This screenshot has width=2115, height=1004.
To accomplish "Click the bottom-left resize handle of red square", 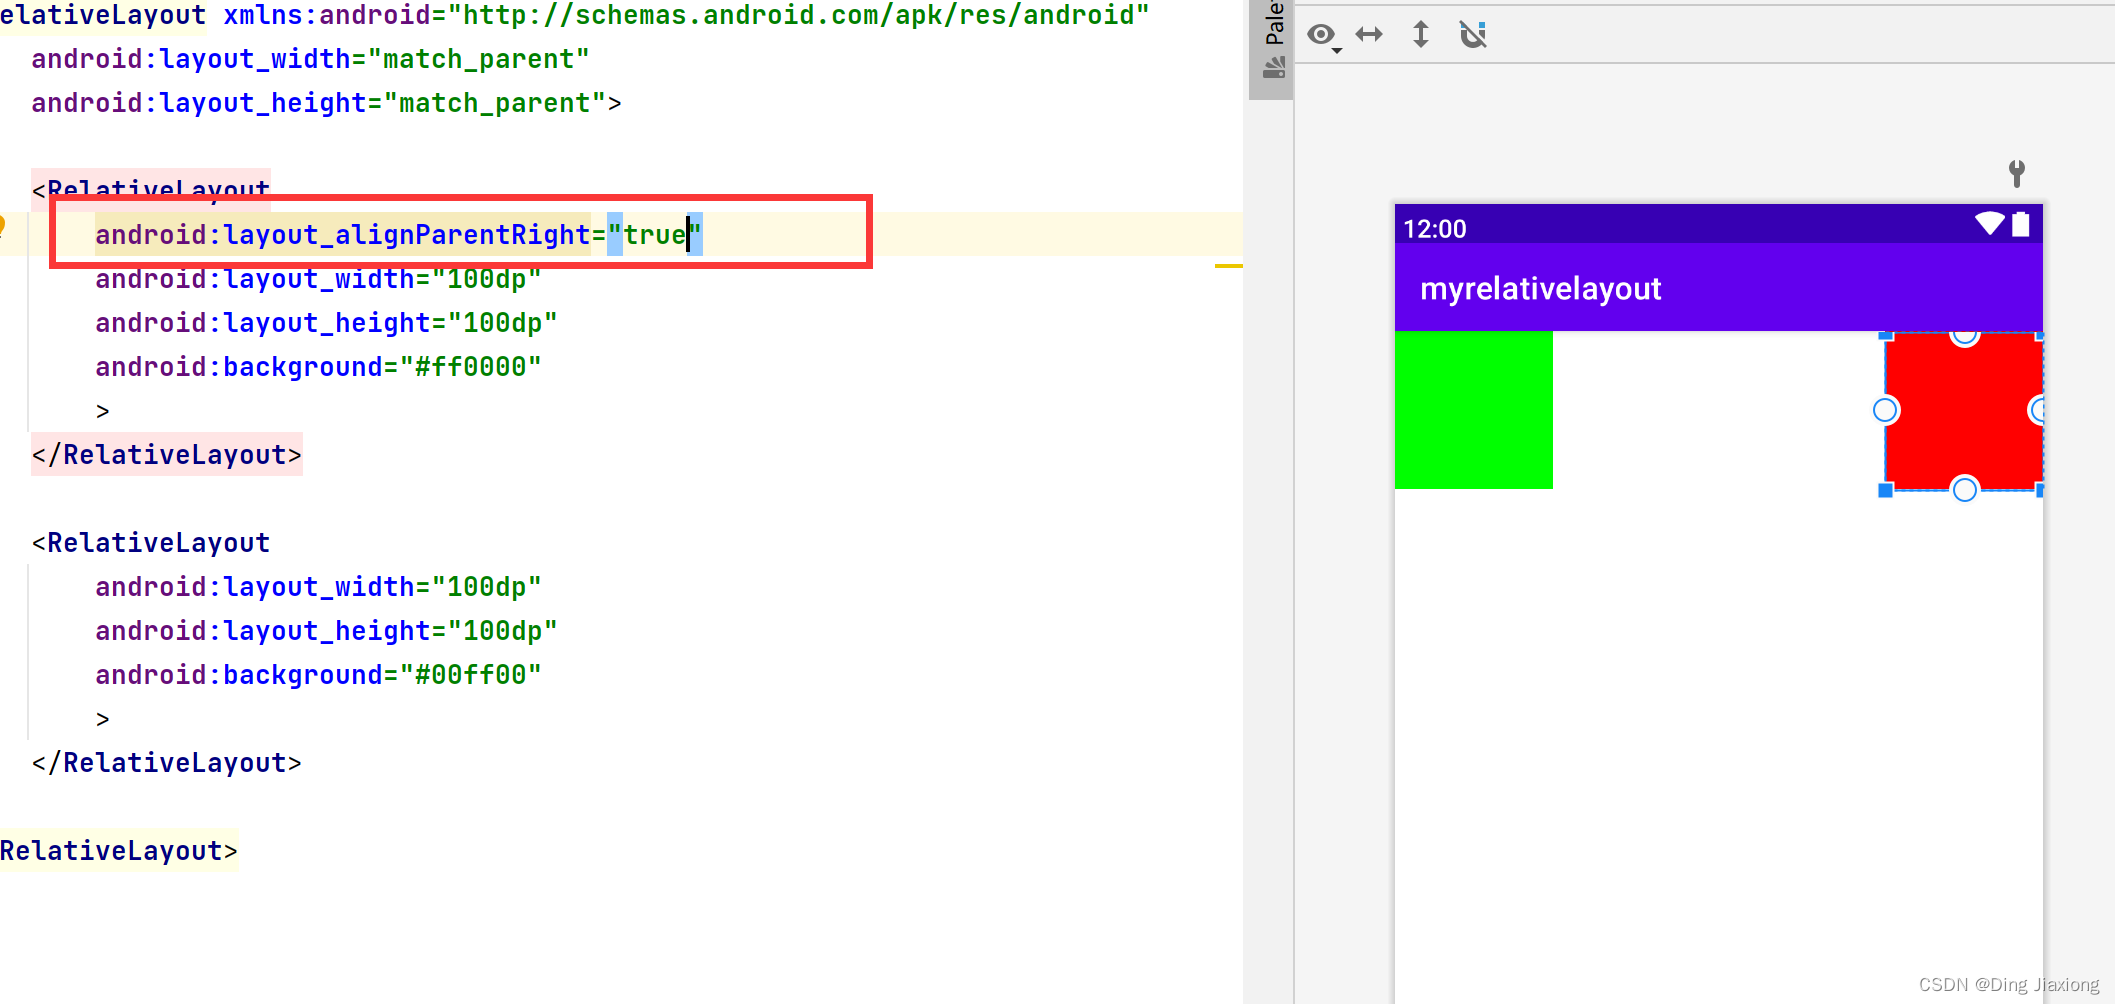I will [x=1886, y=490].
